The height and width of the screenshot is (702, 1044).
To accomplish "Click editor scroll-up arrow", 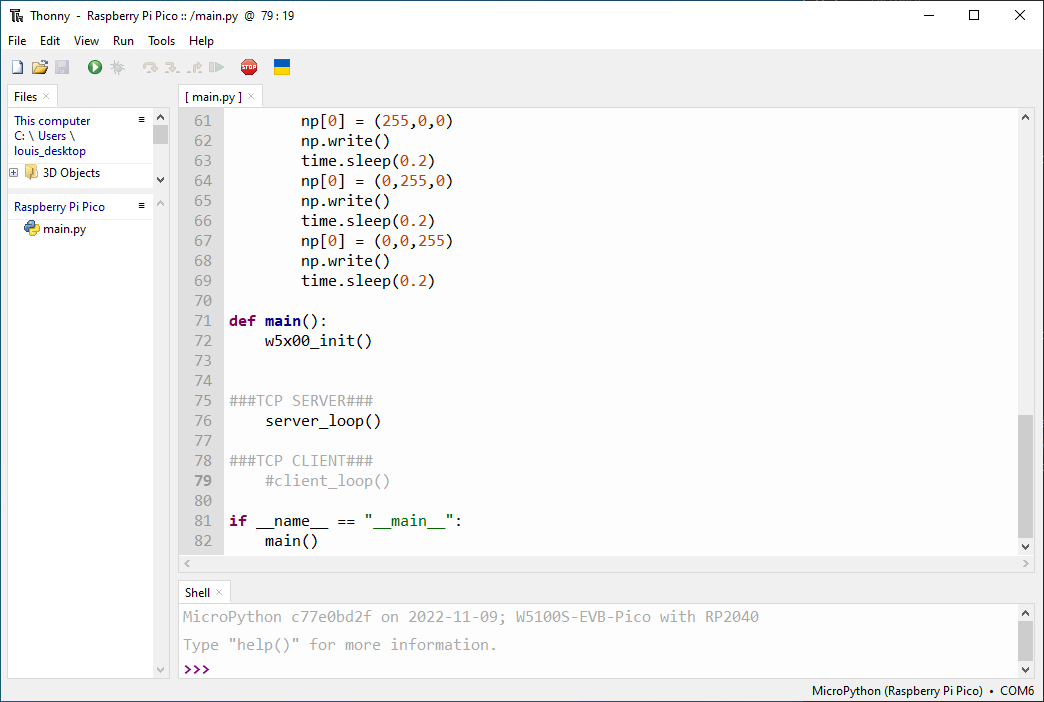I will pos(1025,117).
